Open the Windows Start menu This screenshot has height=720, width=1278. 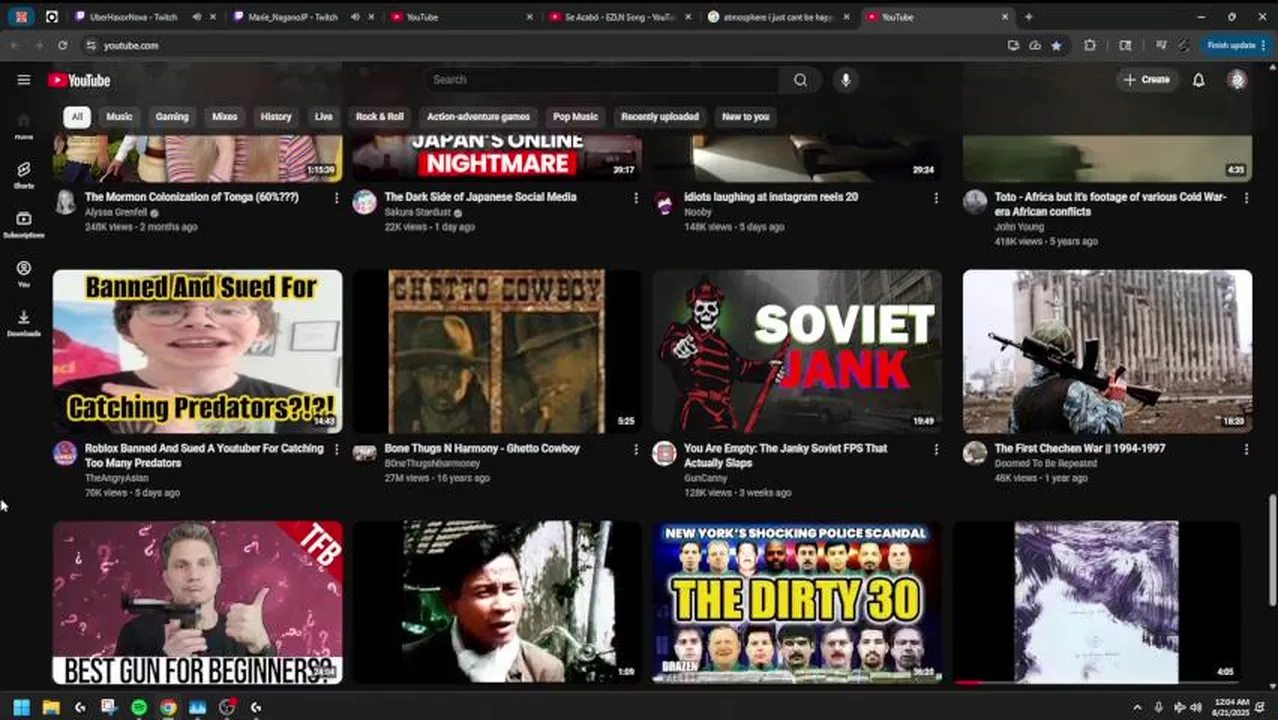(x=21, y=707)
